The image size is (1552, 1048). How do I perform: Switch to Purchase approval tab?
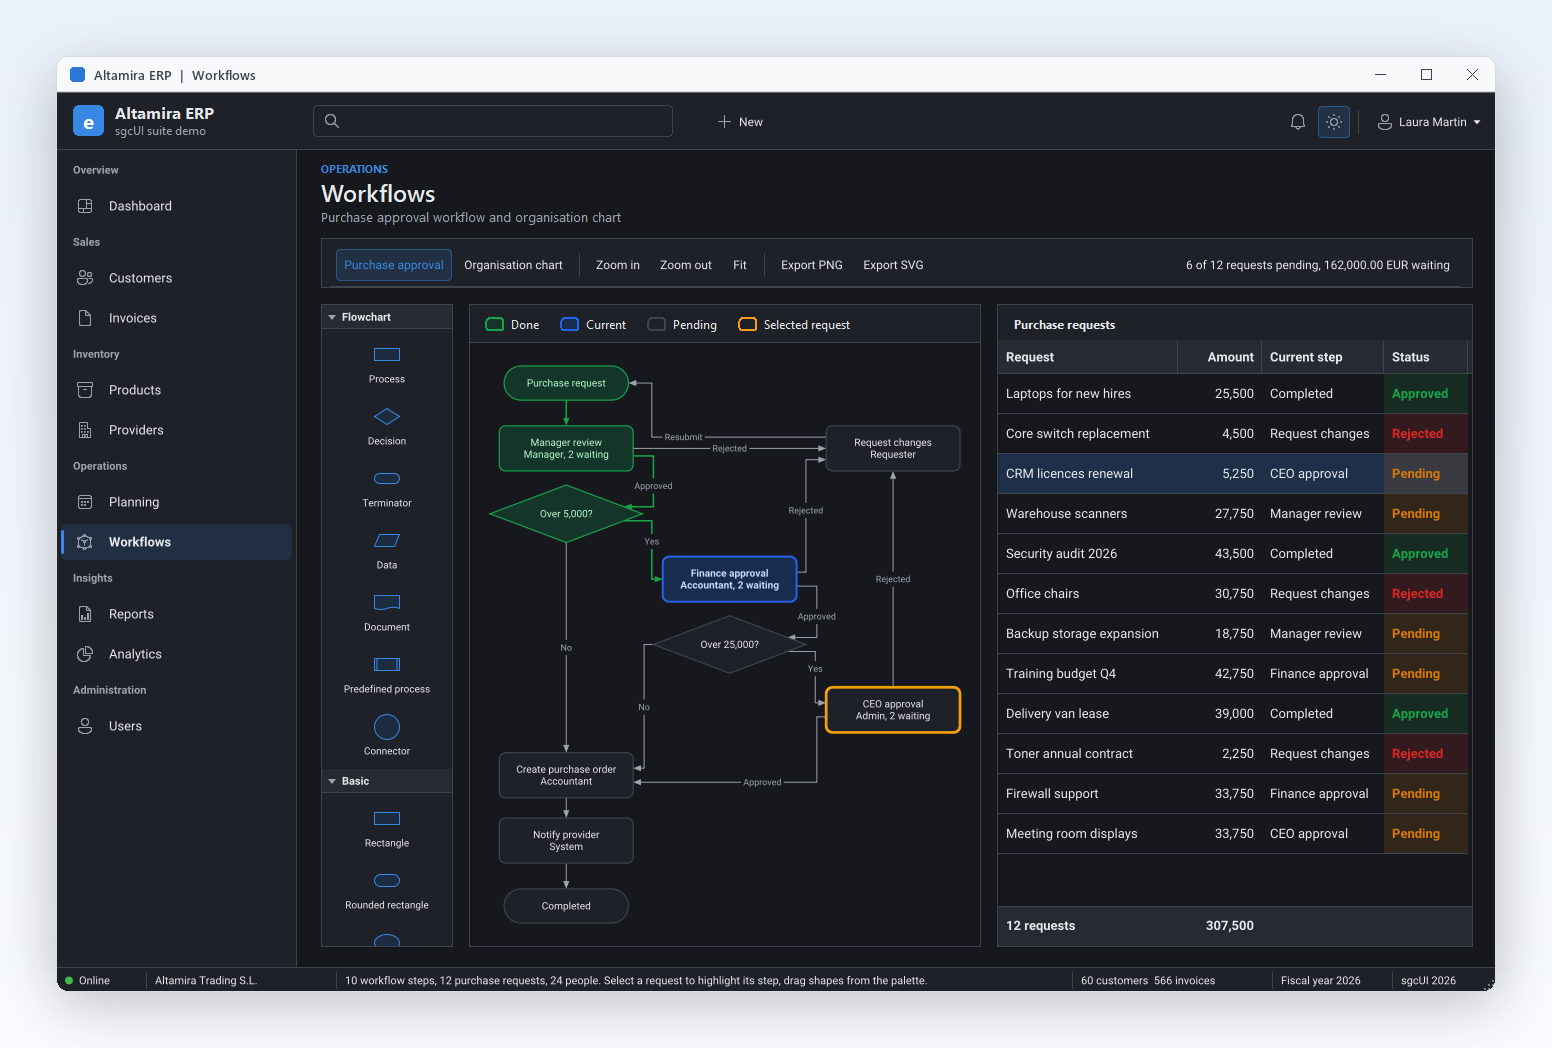(x=394, y=265)
